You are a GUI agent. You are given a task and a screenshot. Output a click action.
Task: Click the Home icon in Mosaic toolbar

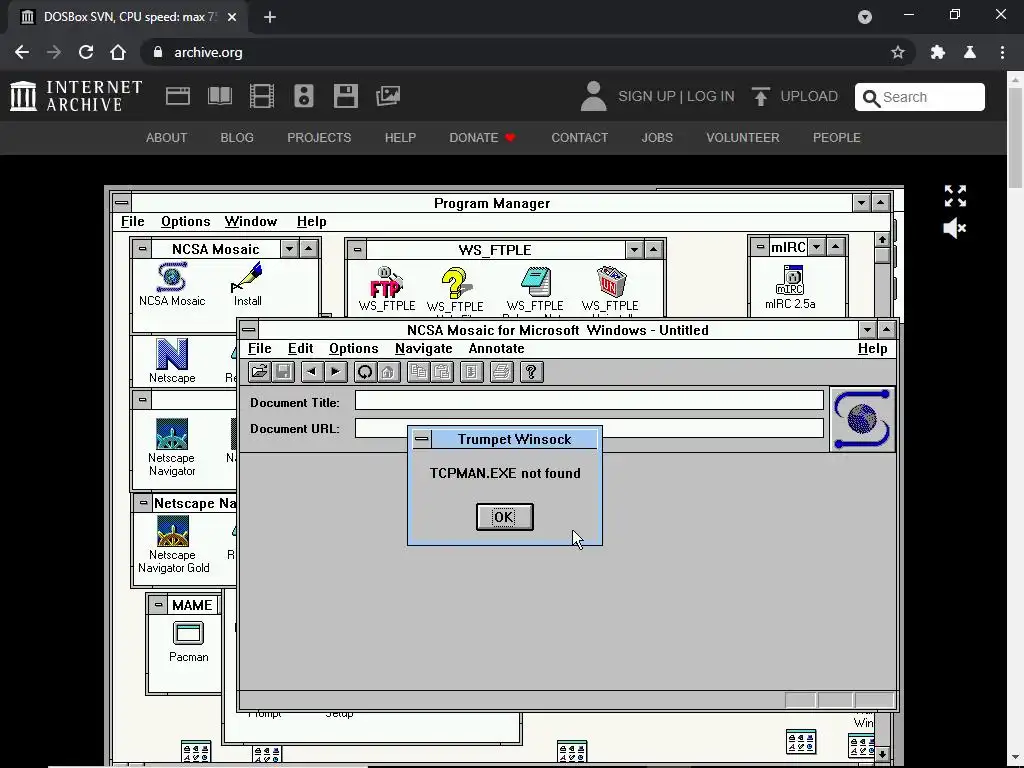[x=389, y=372]
